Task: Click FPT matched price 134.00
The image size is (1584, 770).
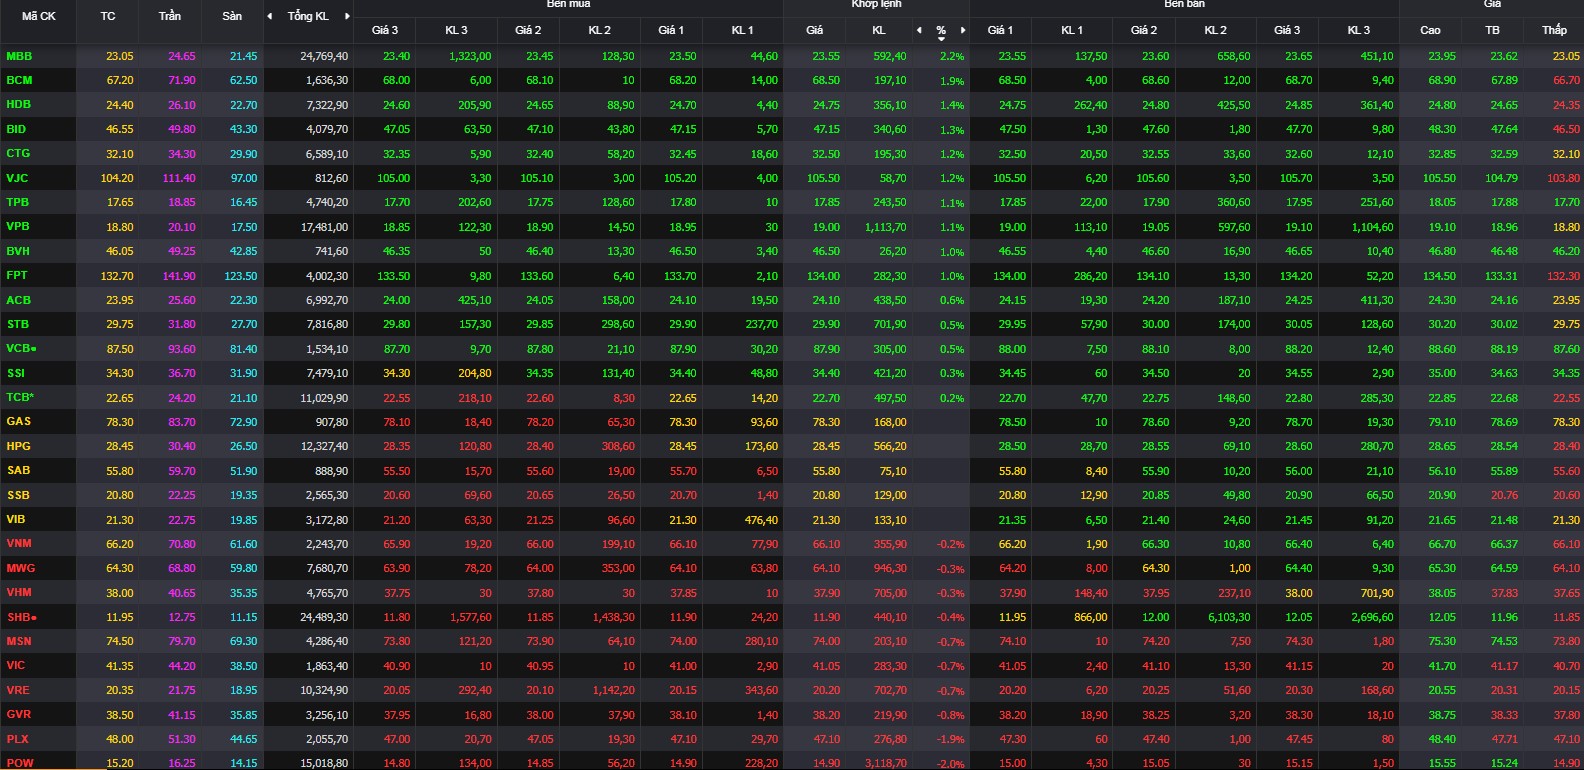Action: coord(824,276)
